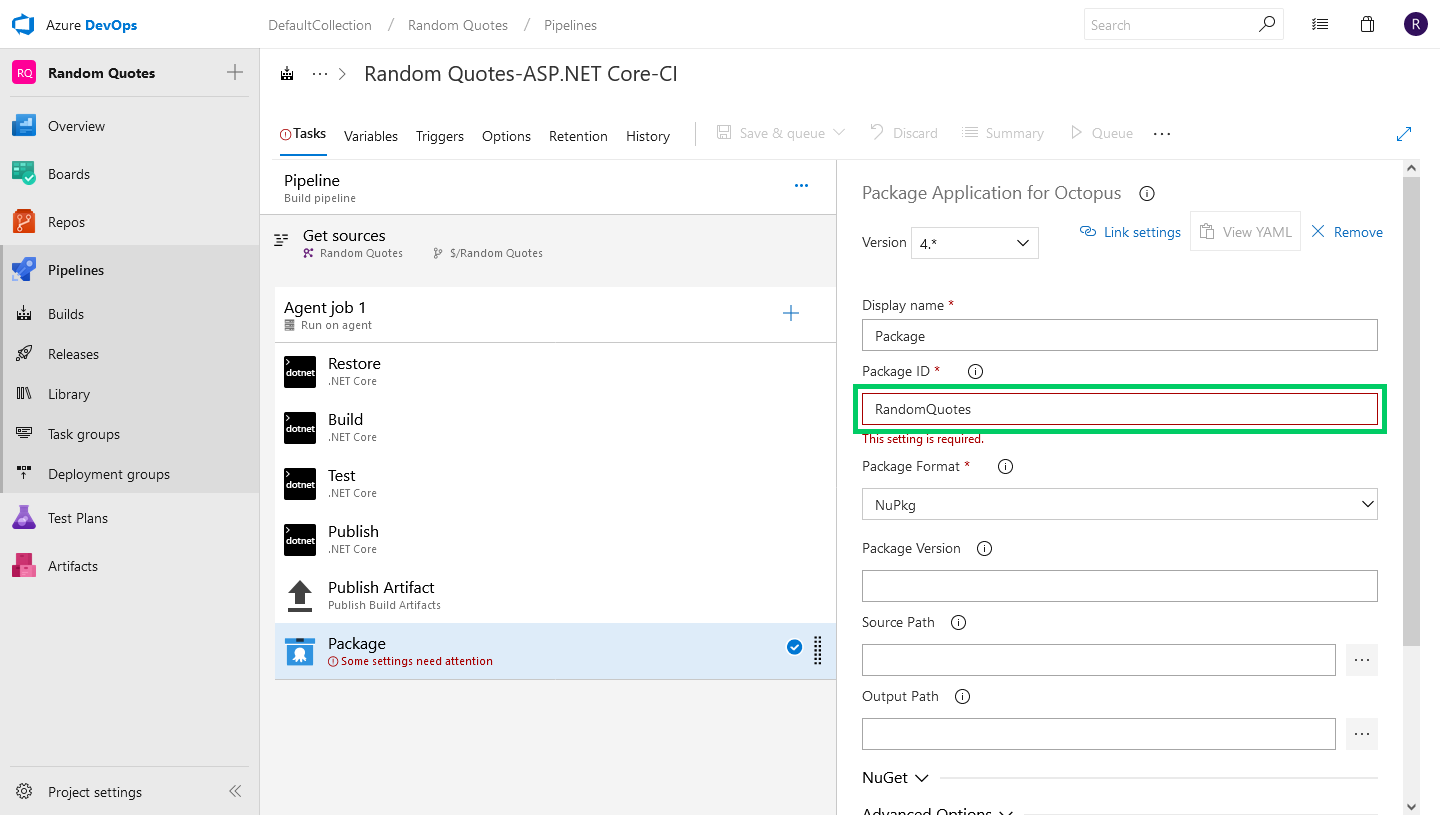This screenshot has width=1440, height=815.
Task: Add a task to Agent job 1
Action: point(791,314)
